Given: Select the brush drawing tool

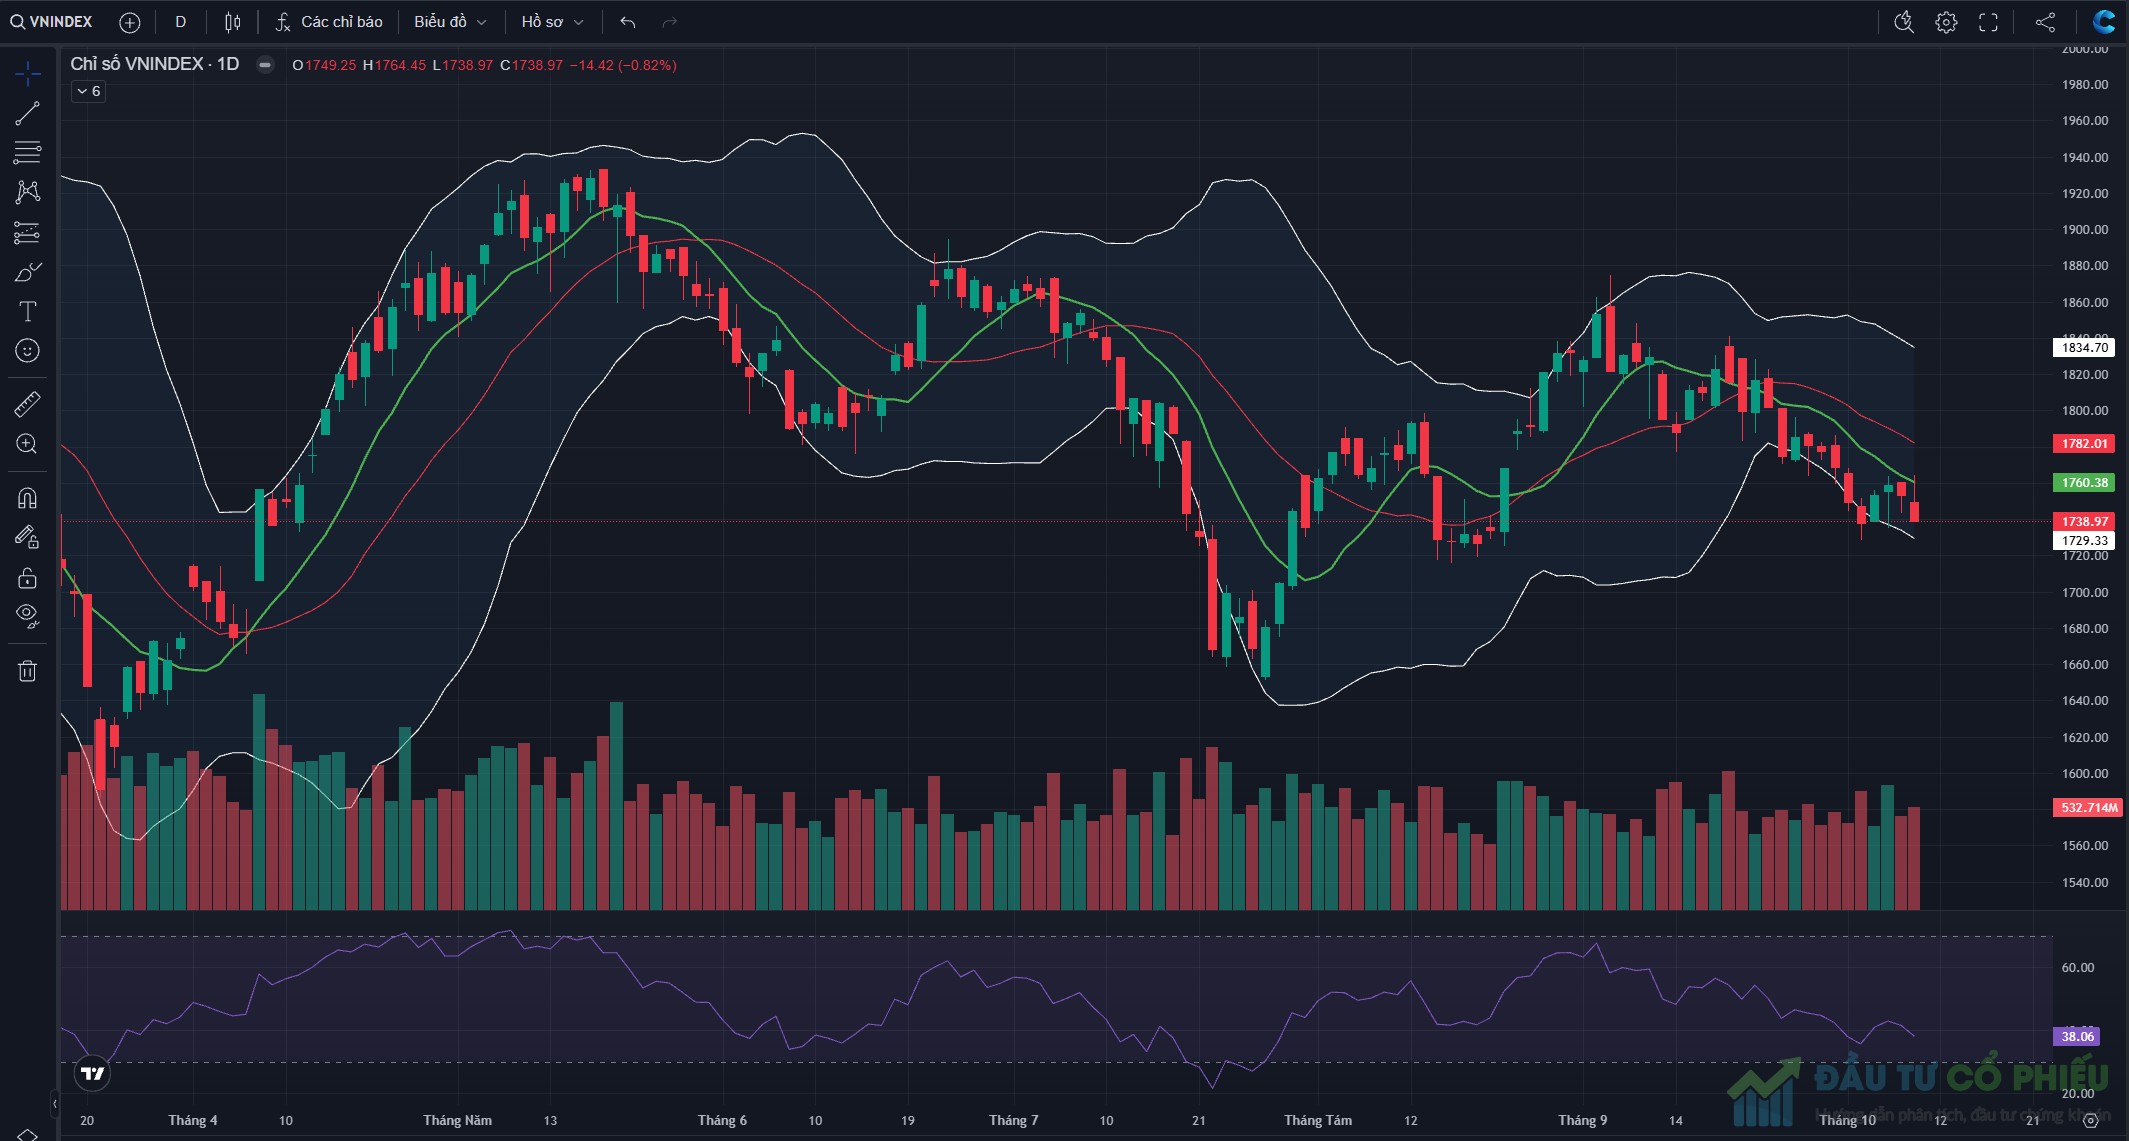Looking at the screenshot, I should tap(28, 272).
